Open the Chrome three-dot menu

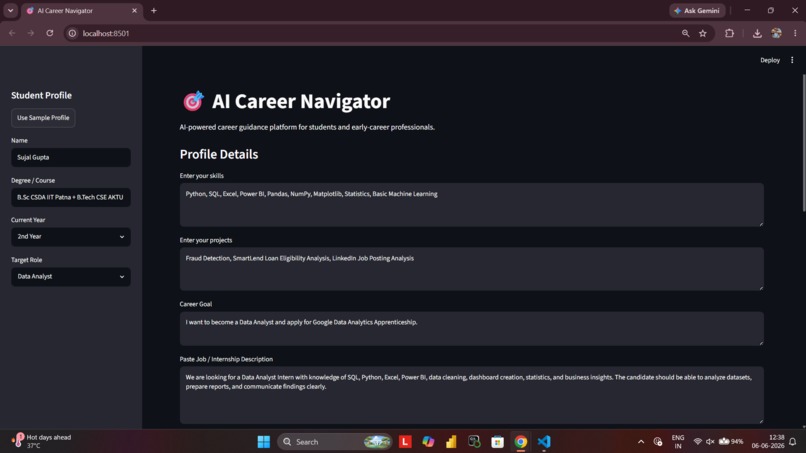pyautogui.click(x=795, y=33)
